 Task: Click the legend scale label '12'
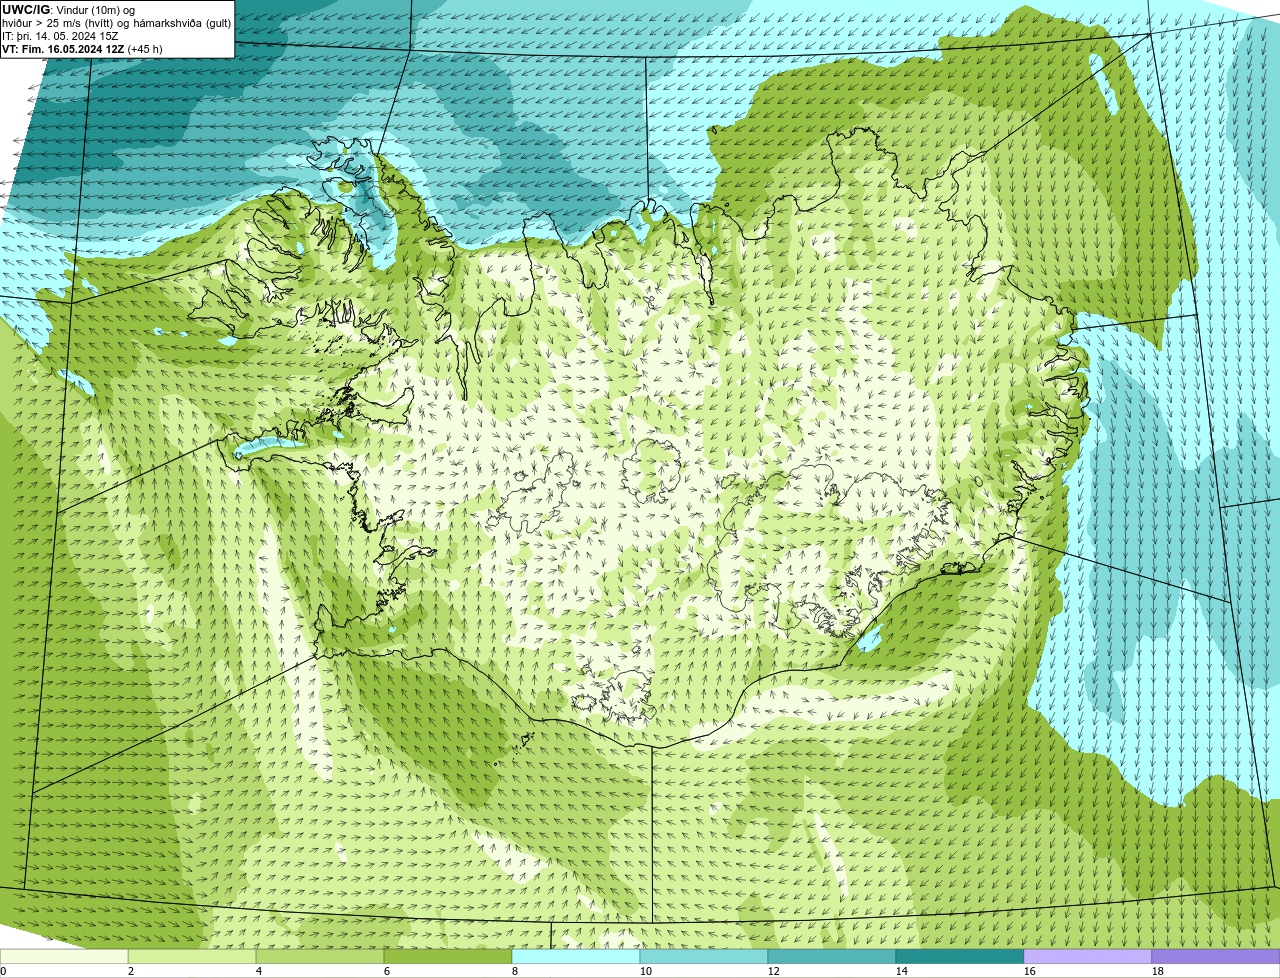tap(774, 971)
